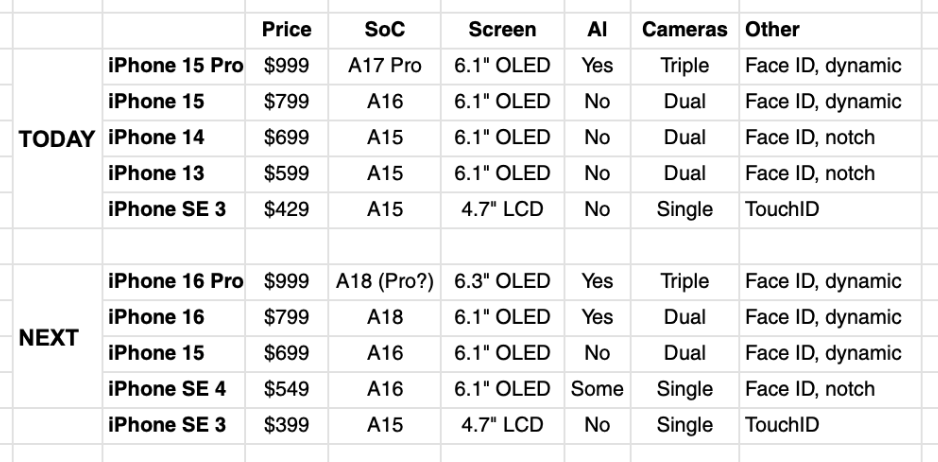
Task: Click the iPhone 15 Pro cell
Action: [175, 66]
